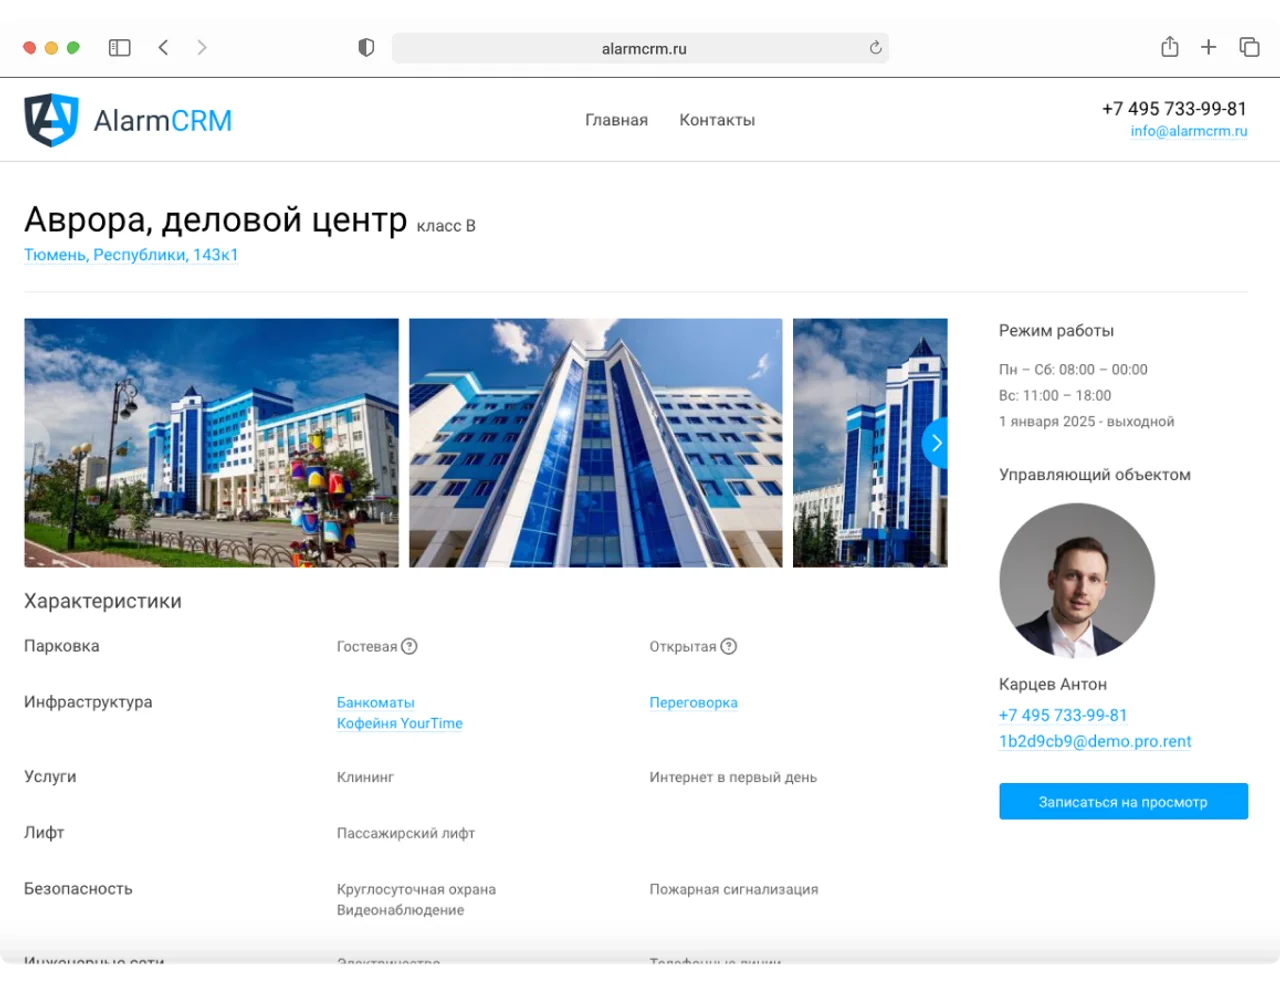1280x982 pixels.
Task: Toggle the Safari sidebar
Action: [x=120, y=47]
